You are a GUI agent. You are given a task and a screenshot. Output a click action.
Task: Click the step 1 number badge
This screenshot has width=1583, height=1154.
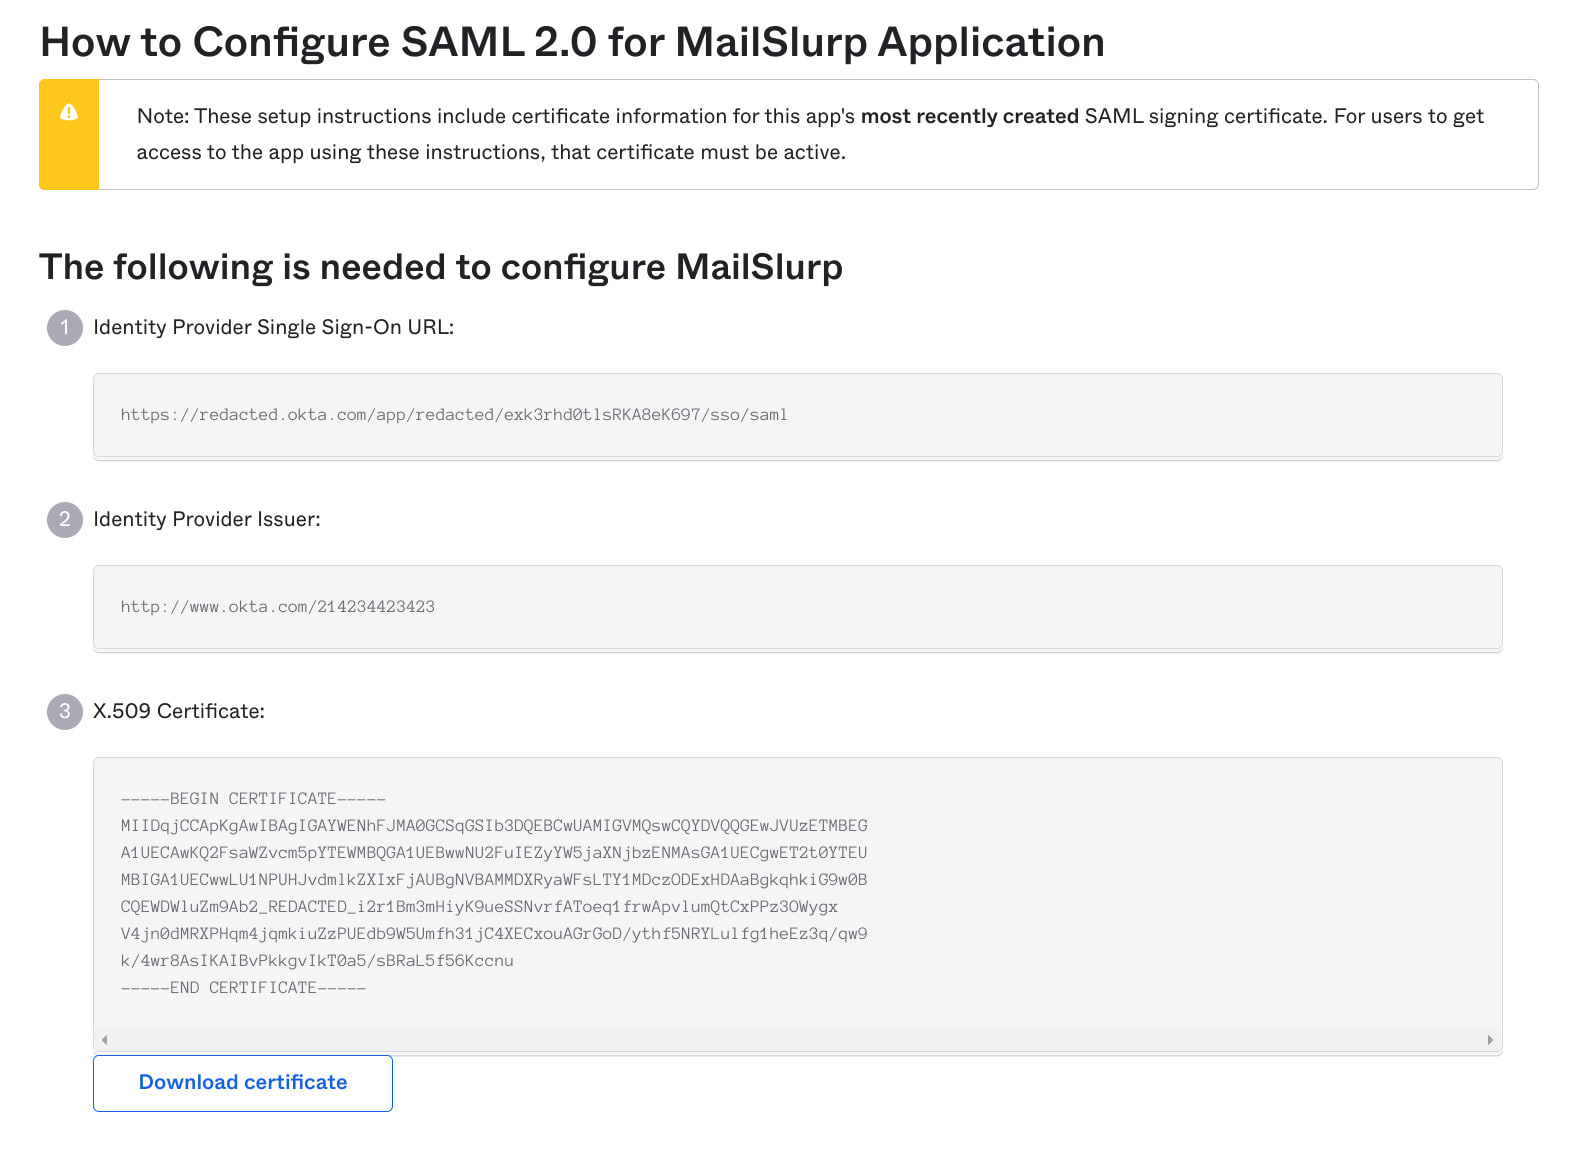(65, 327)
